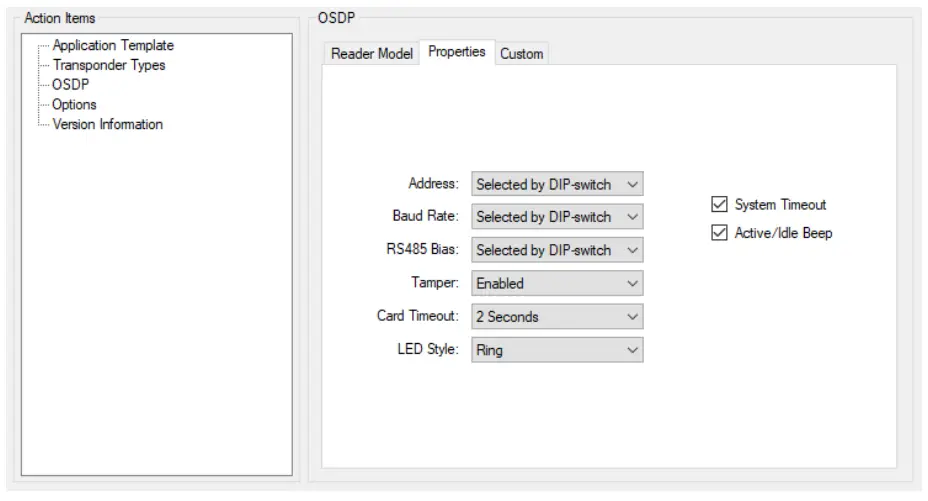Click Transponder Types in Action Items

click(x=109, y=65)
